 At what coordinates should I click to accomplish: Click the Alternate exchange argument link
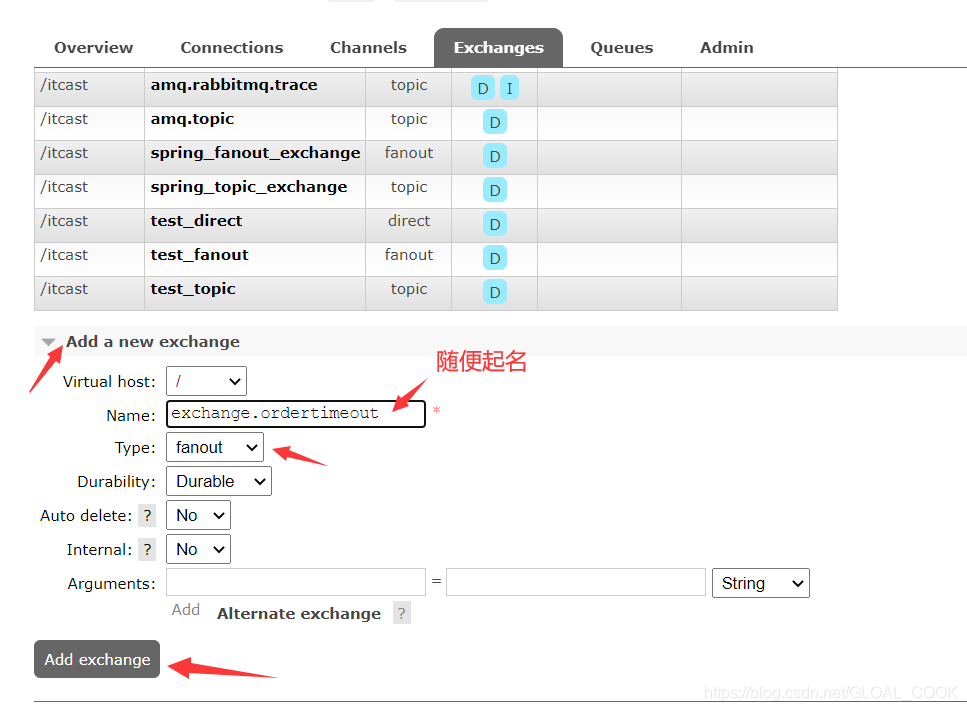(x=298, y=614)
